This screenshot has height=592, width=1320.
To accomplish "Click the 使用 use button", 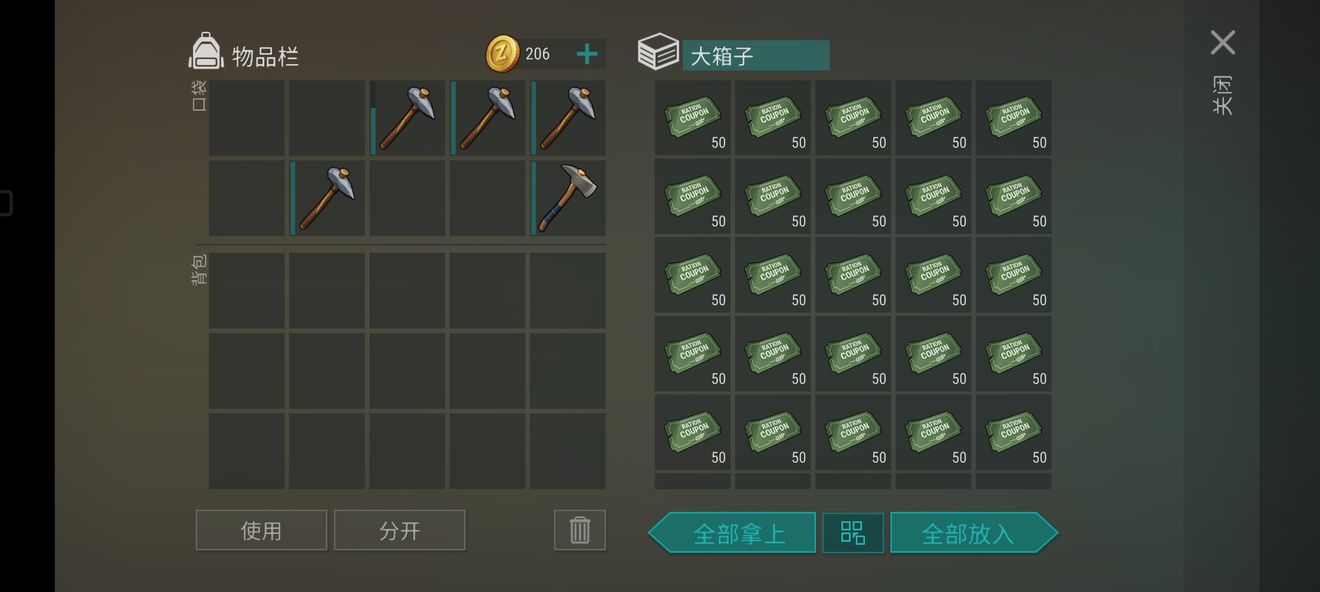I will point(261,530).
